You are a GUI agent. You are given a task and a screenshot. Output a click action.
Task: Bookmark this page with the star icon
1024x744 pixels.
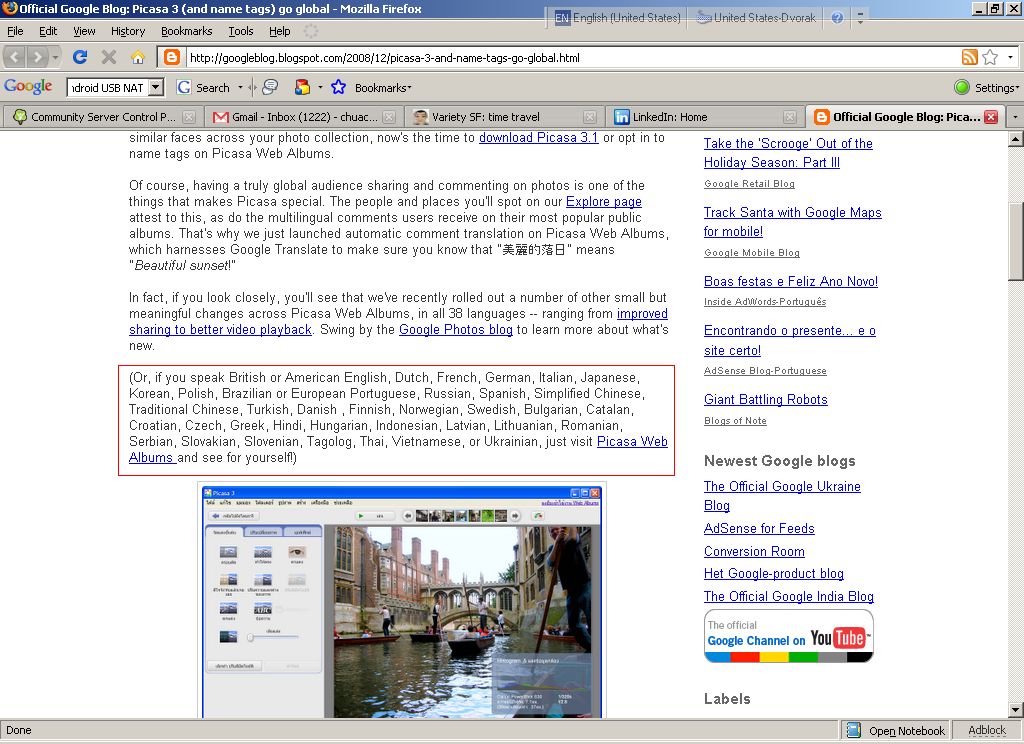(990, 57)
